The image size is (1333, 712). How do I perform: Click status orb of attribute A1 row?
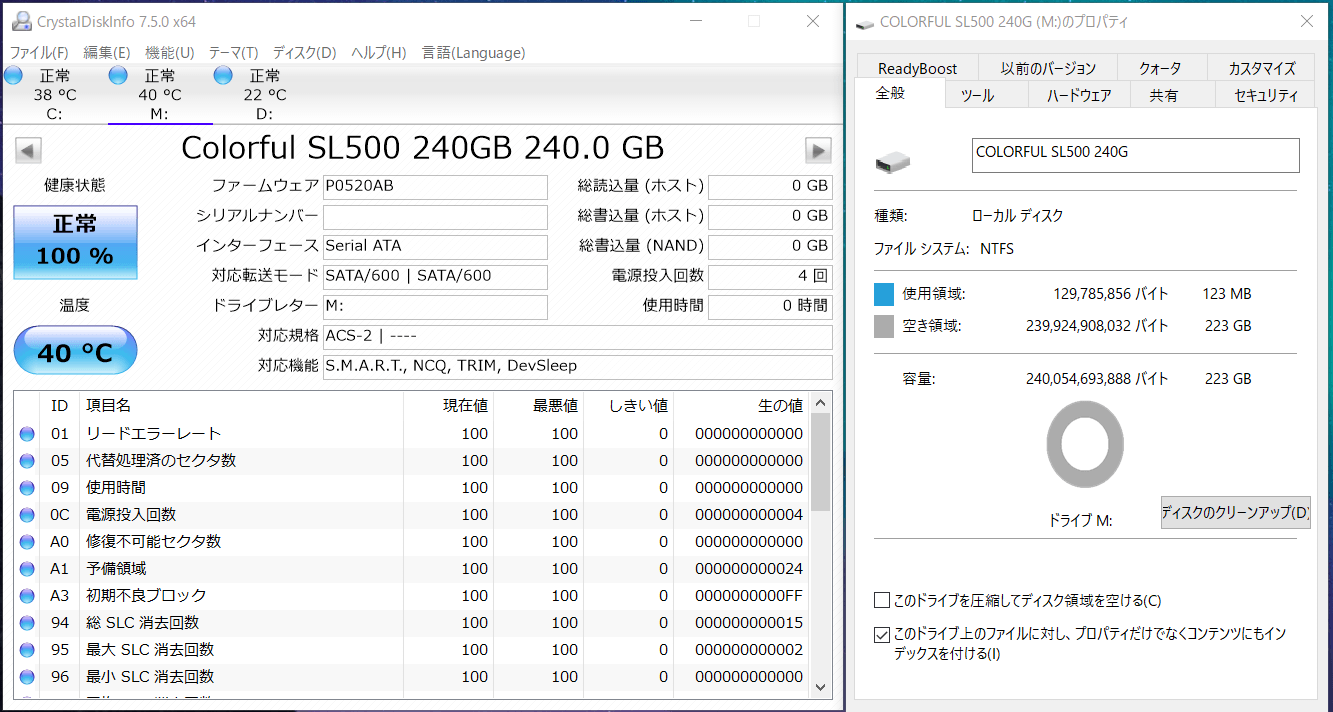27,569
